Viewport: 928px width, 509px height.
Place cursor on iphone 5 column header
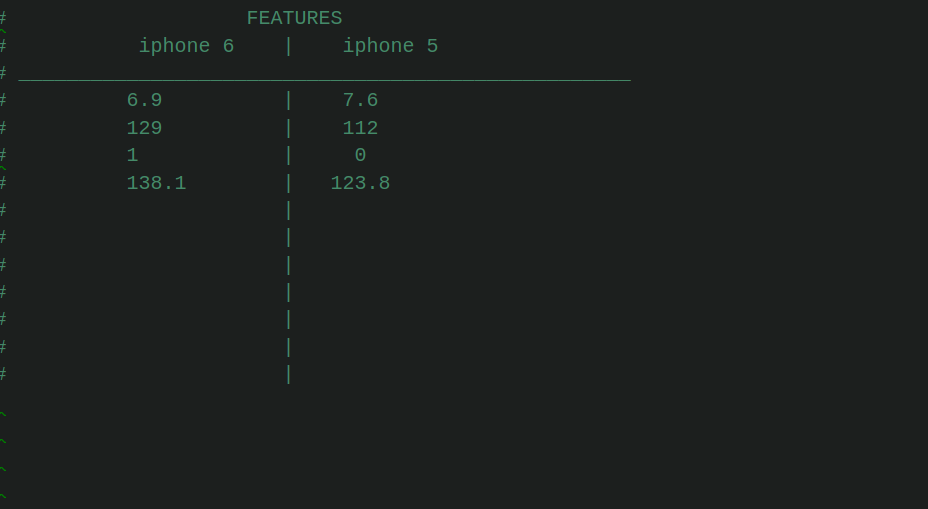pyautogui.click(x=391, y=46)
